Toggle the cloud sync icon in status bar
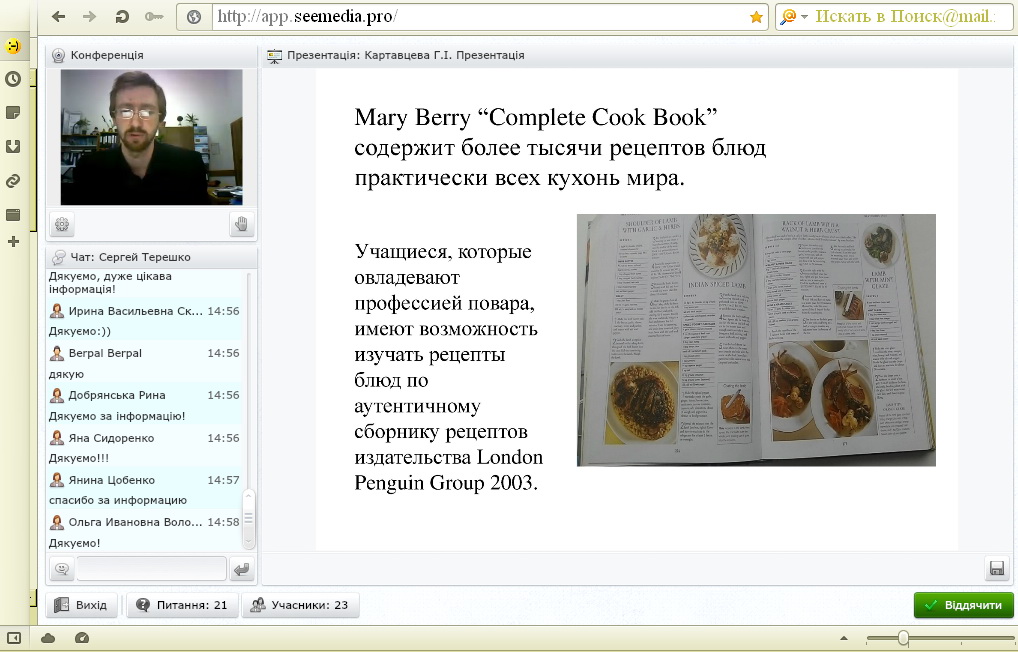 pos(48,638)
